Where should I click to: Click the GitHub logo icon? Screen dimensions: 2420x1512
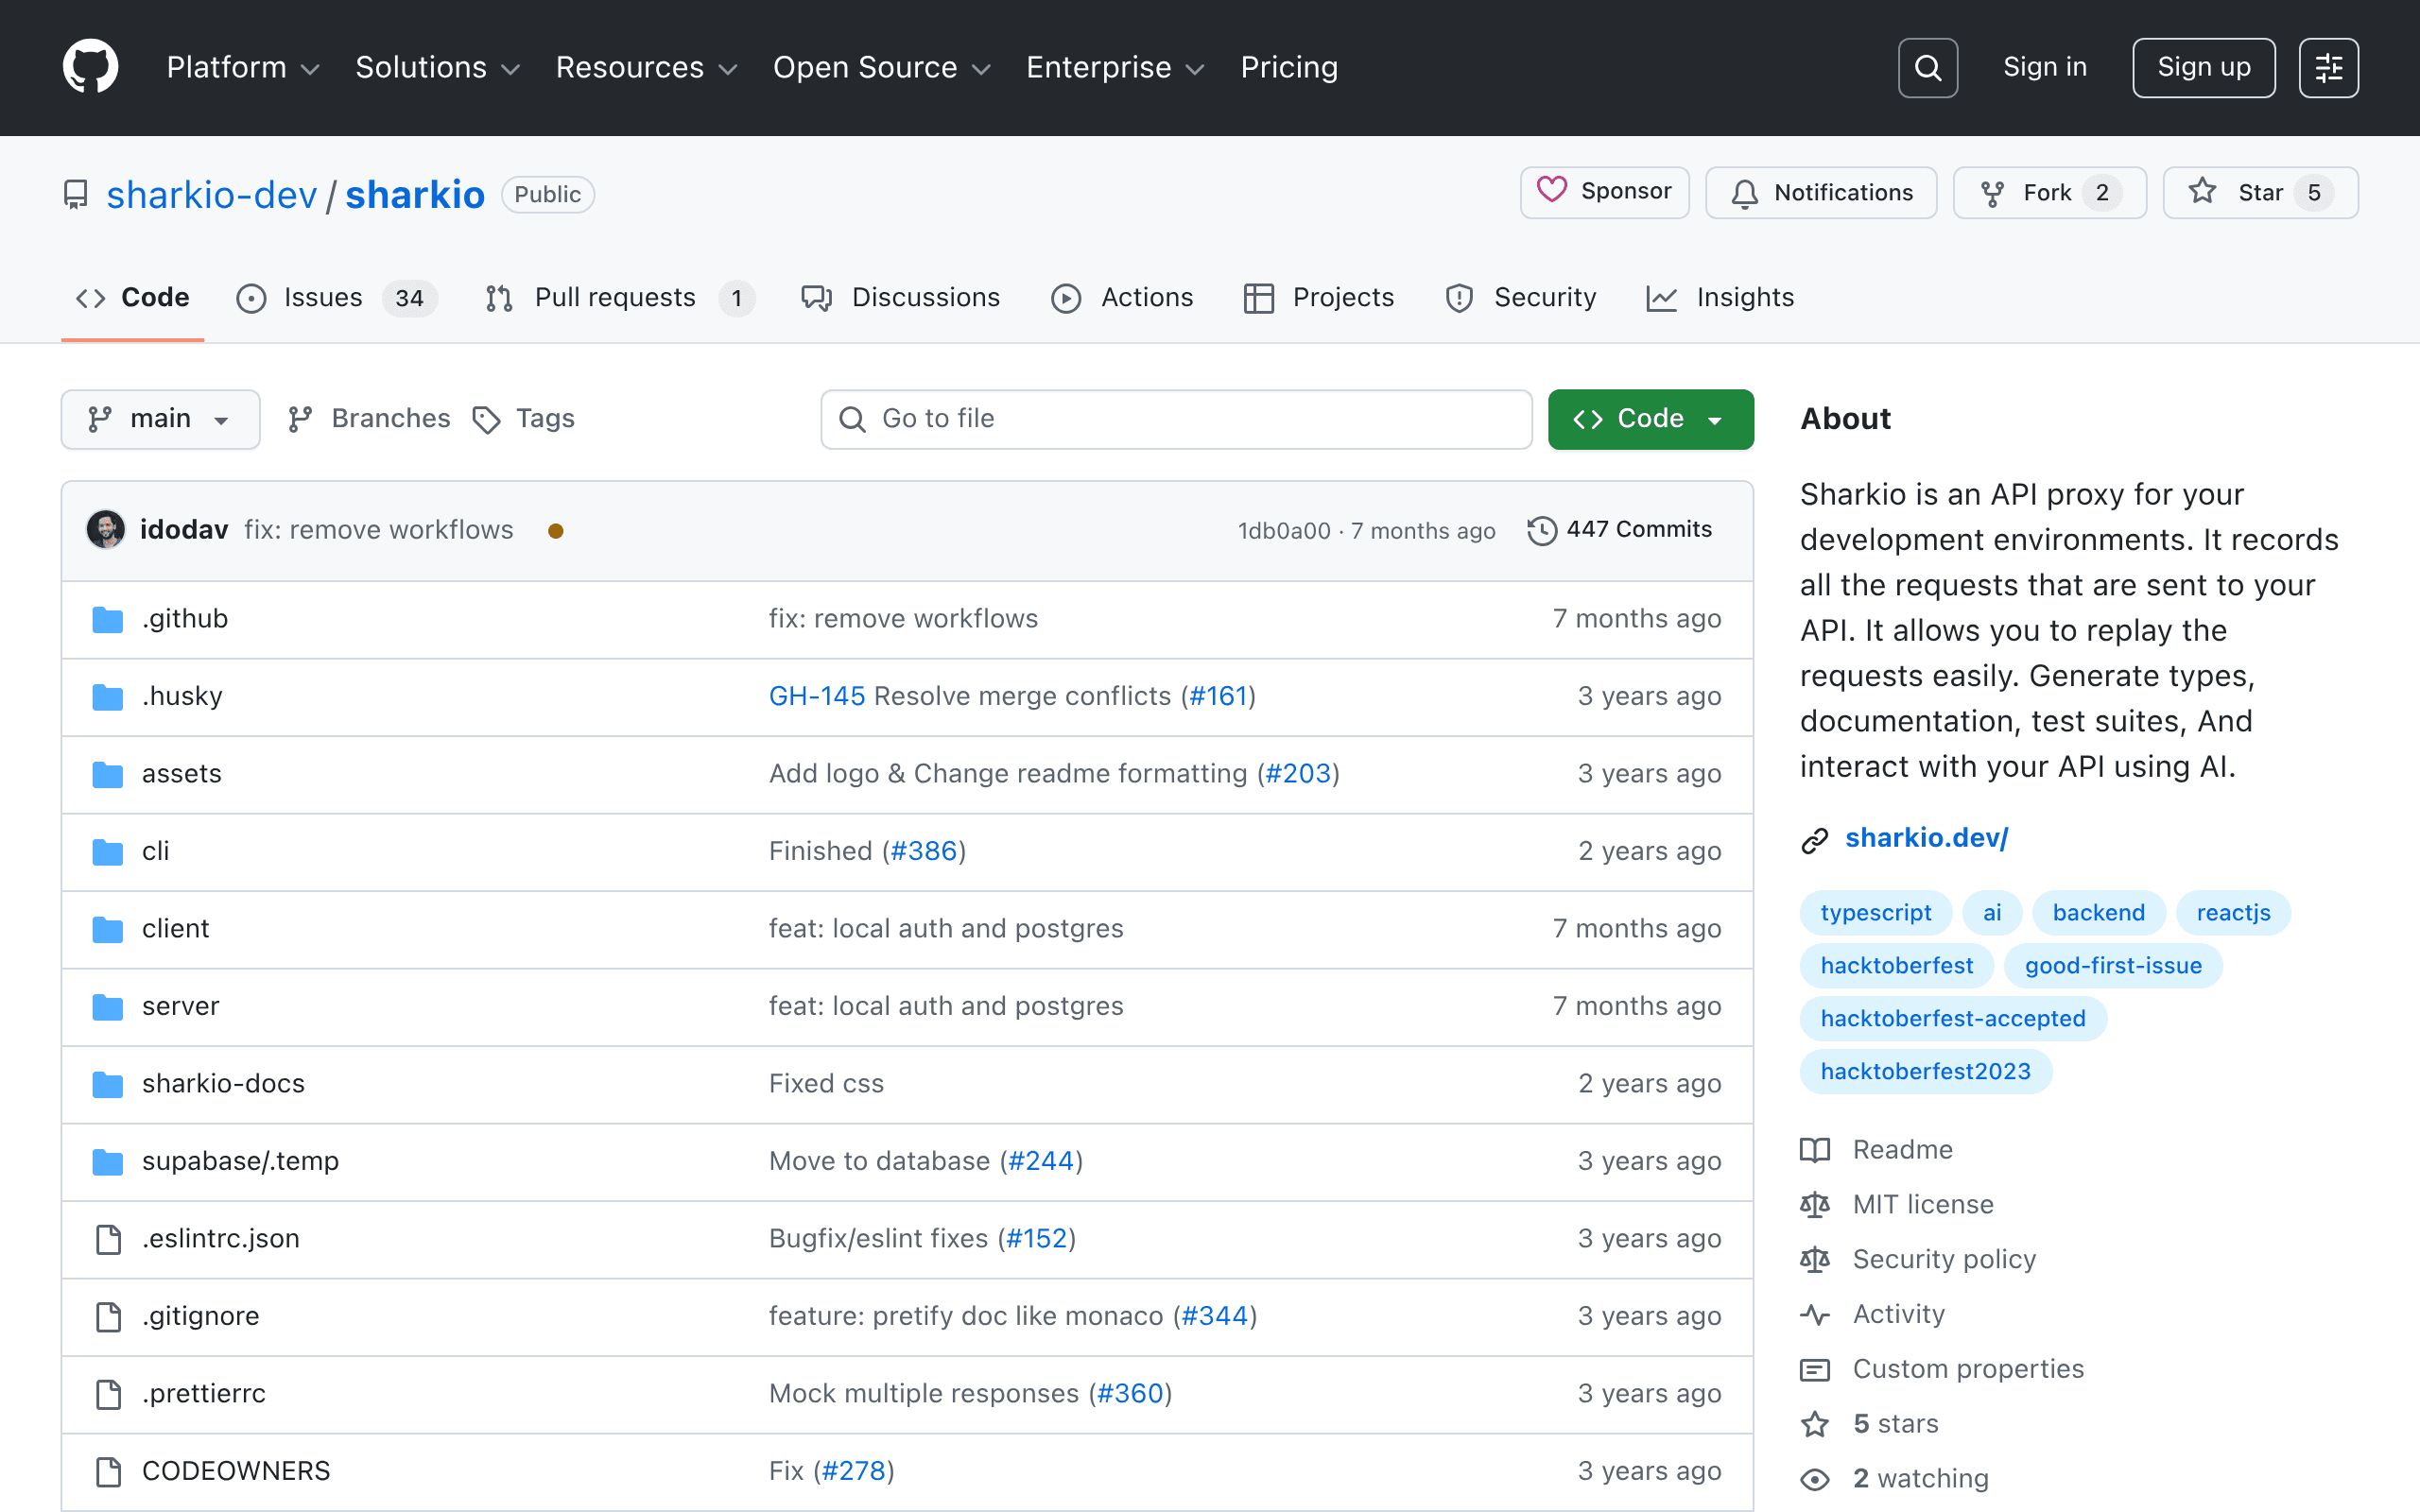[91, 67]
